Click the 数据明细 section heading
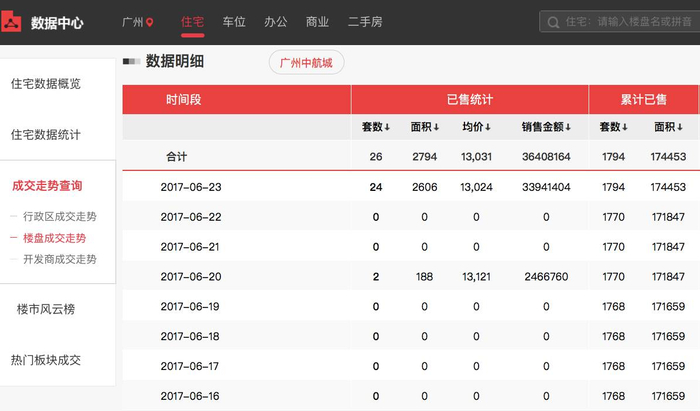The image size is (700, 411). pyautogui.click(x=175, y=61)
